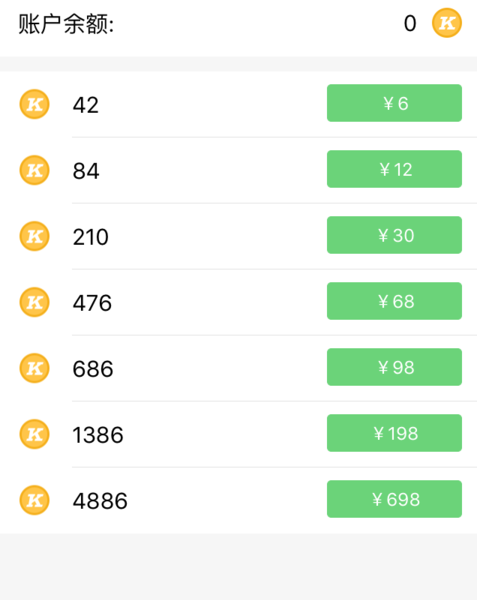This screenshot has height=600, width=482.
Task: Click the 210 coin amount text
Action: (91, 237)
